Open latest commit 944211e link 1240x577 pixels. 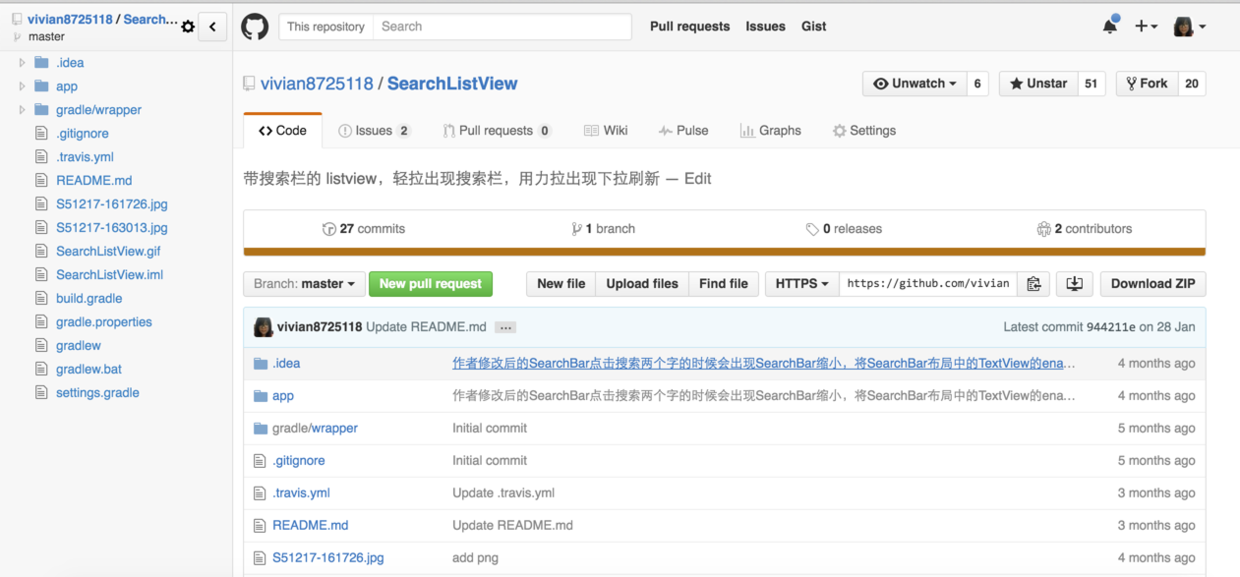1111,327
